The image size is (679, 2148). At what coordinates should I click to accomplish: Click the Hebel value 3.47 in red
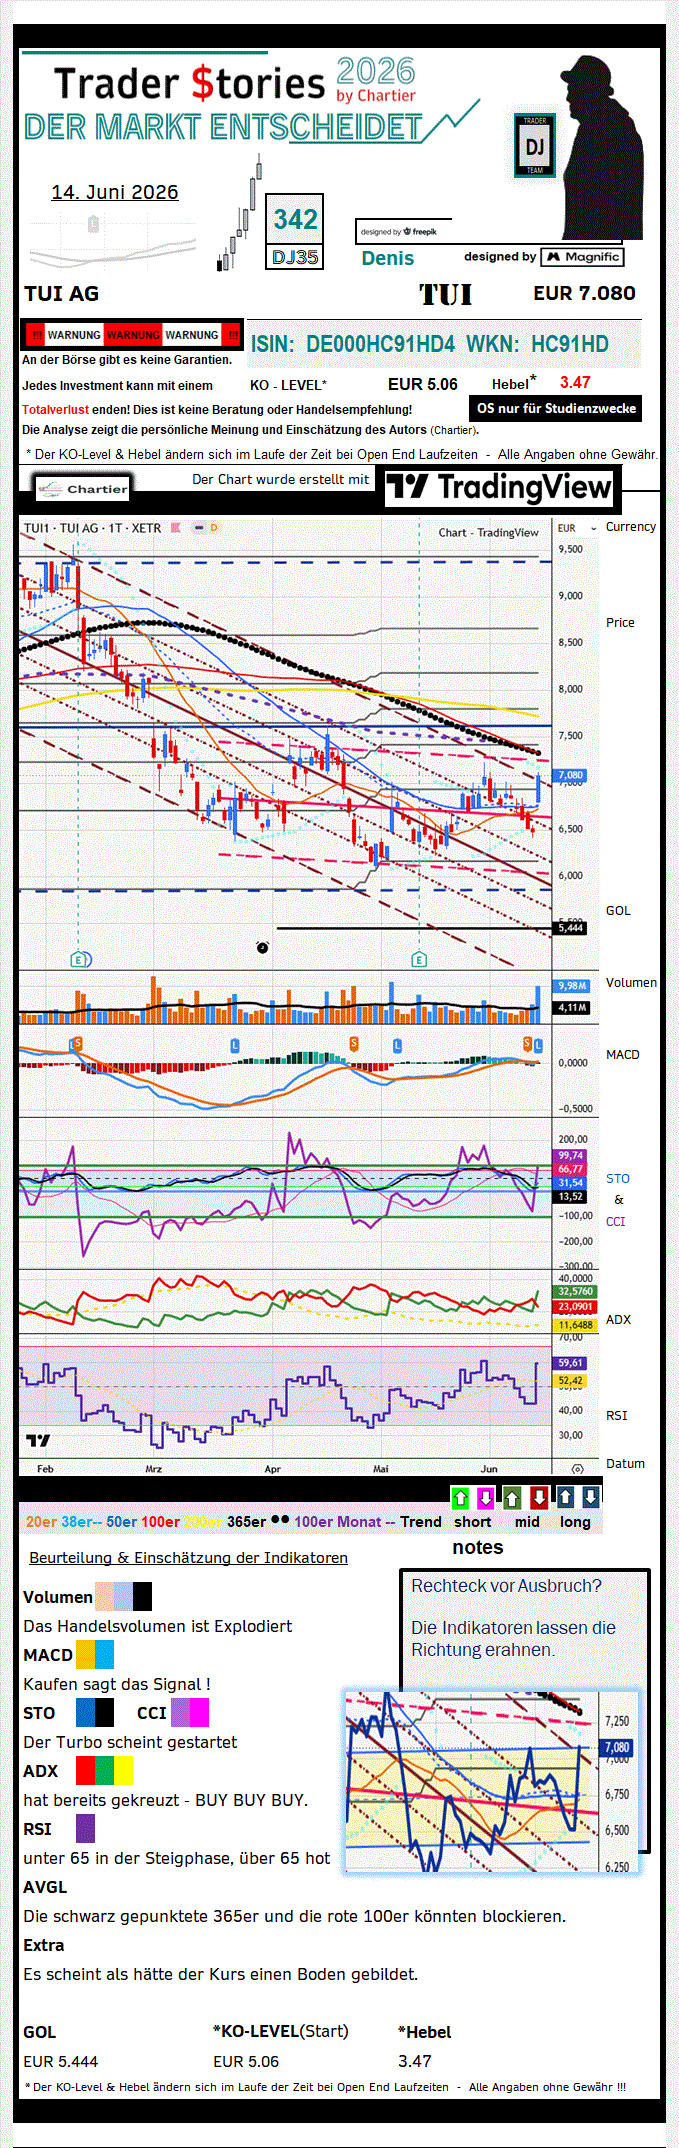click(x=575, y=382)
